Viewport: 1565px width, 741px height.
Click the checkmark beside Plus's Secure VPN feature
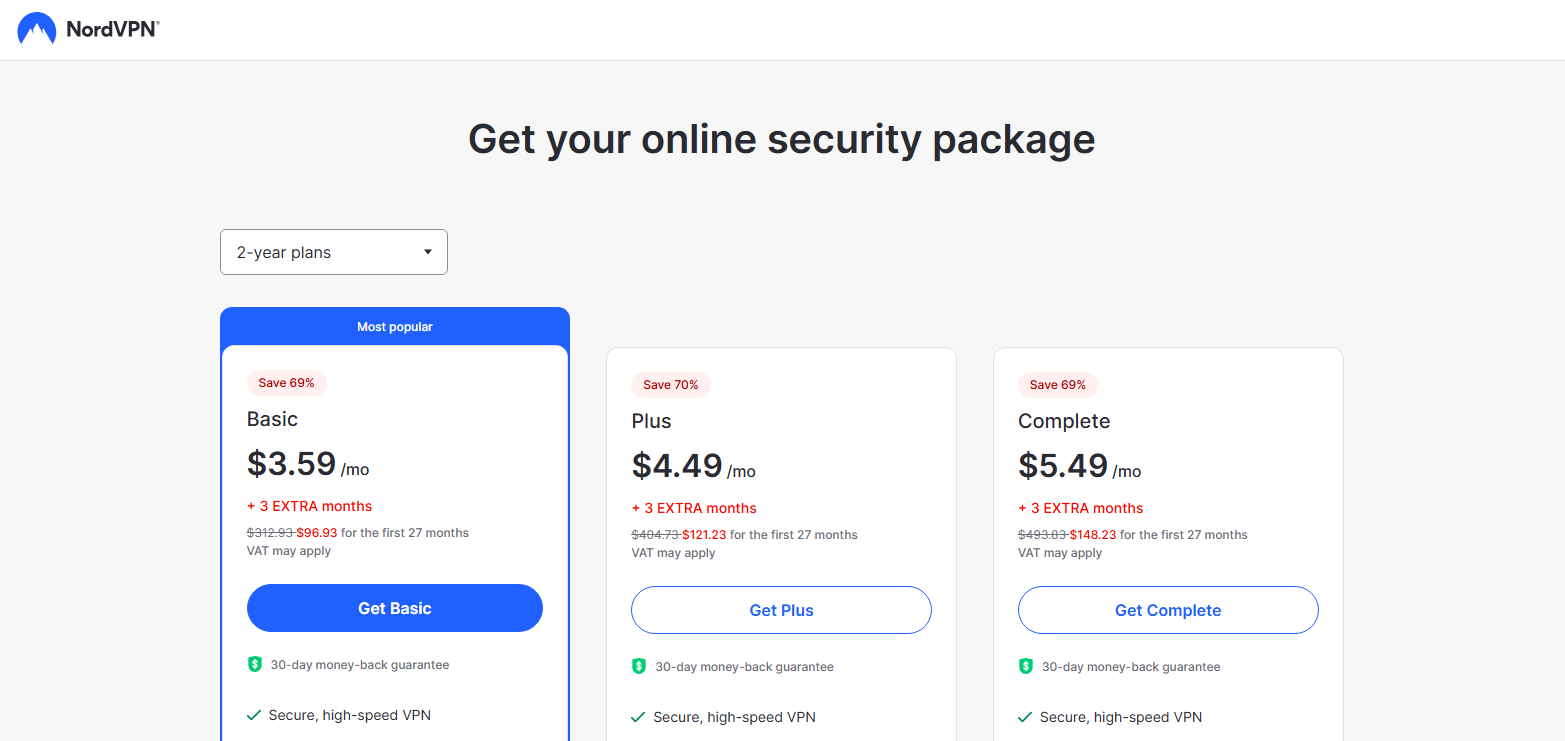(638, 717)
